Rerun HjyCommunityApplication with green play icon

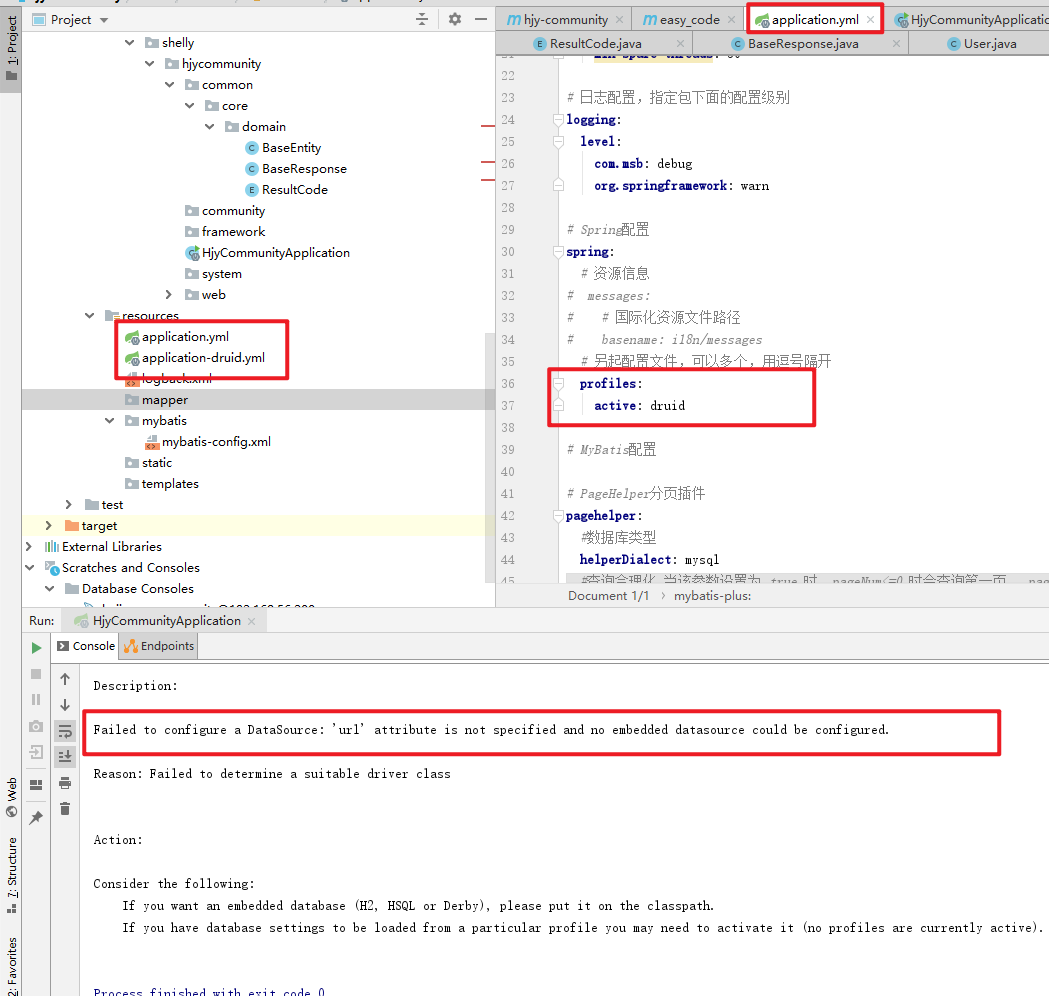36,648
